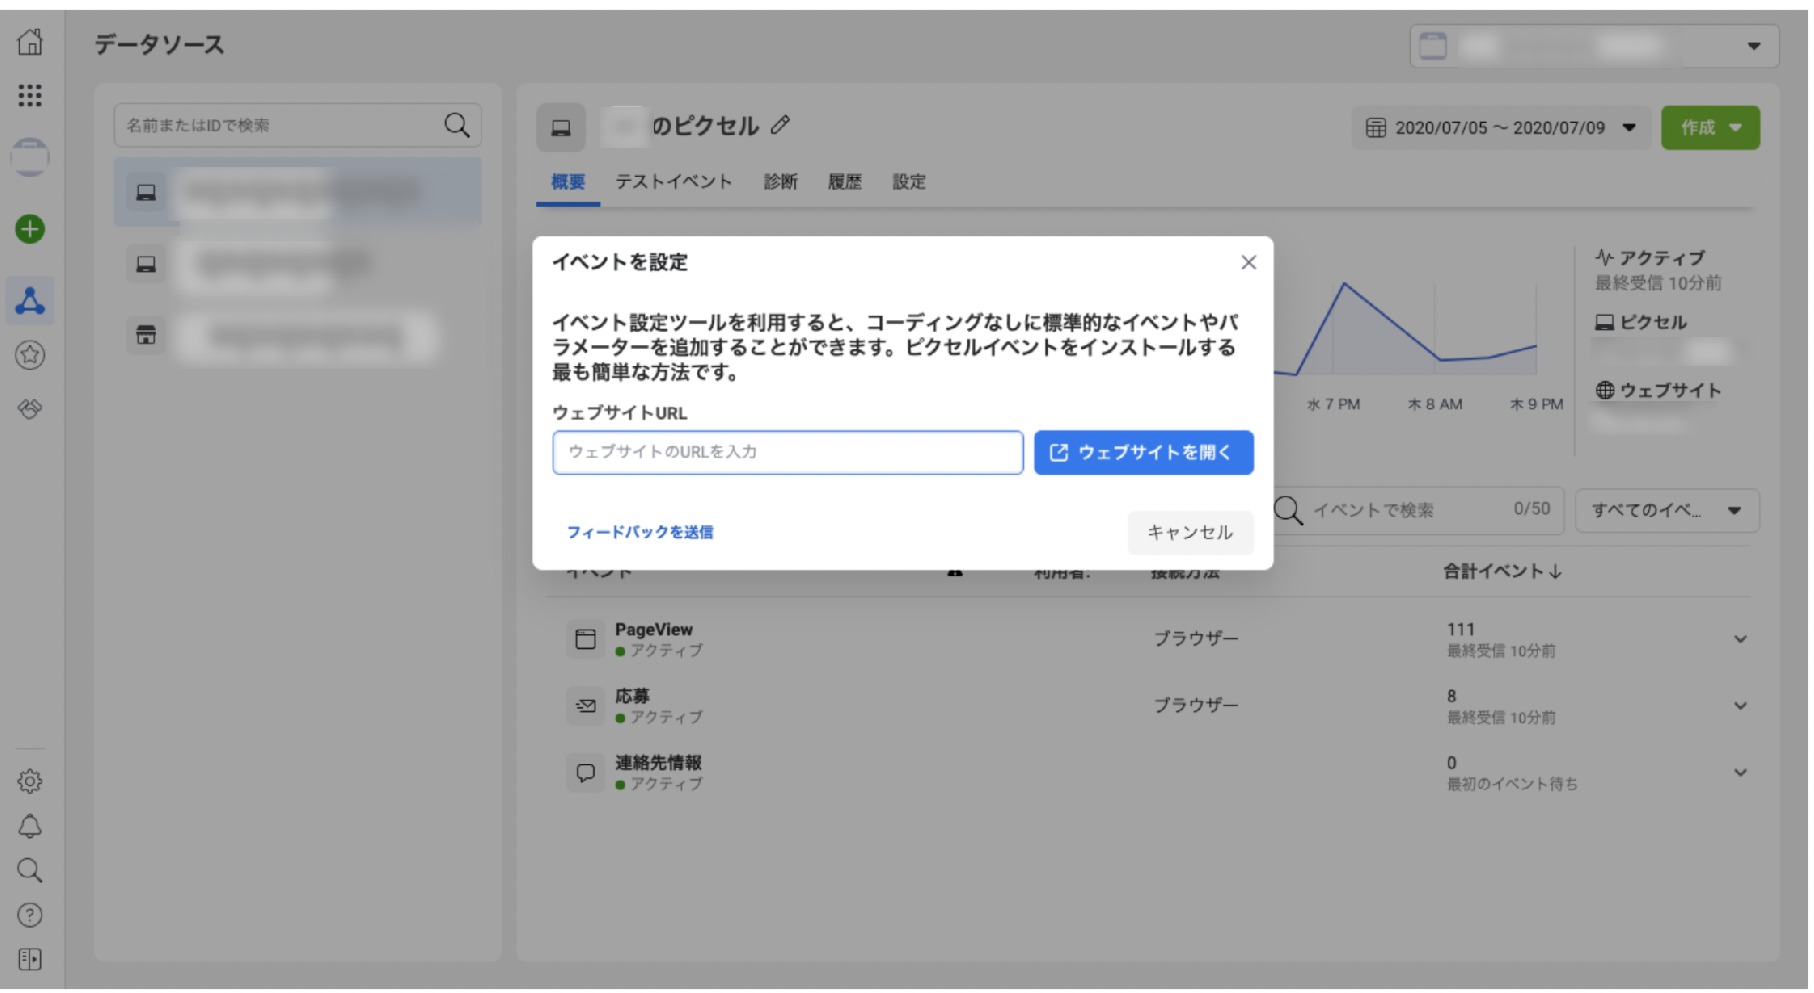
Task: Click the help question mark icon
Action: pos(30,915)
